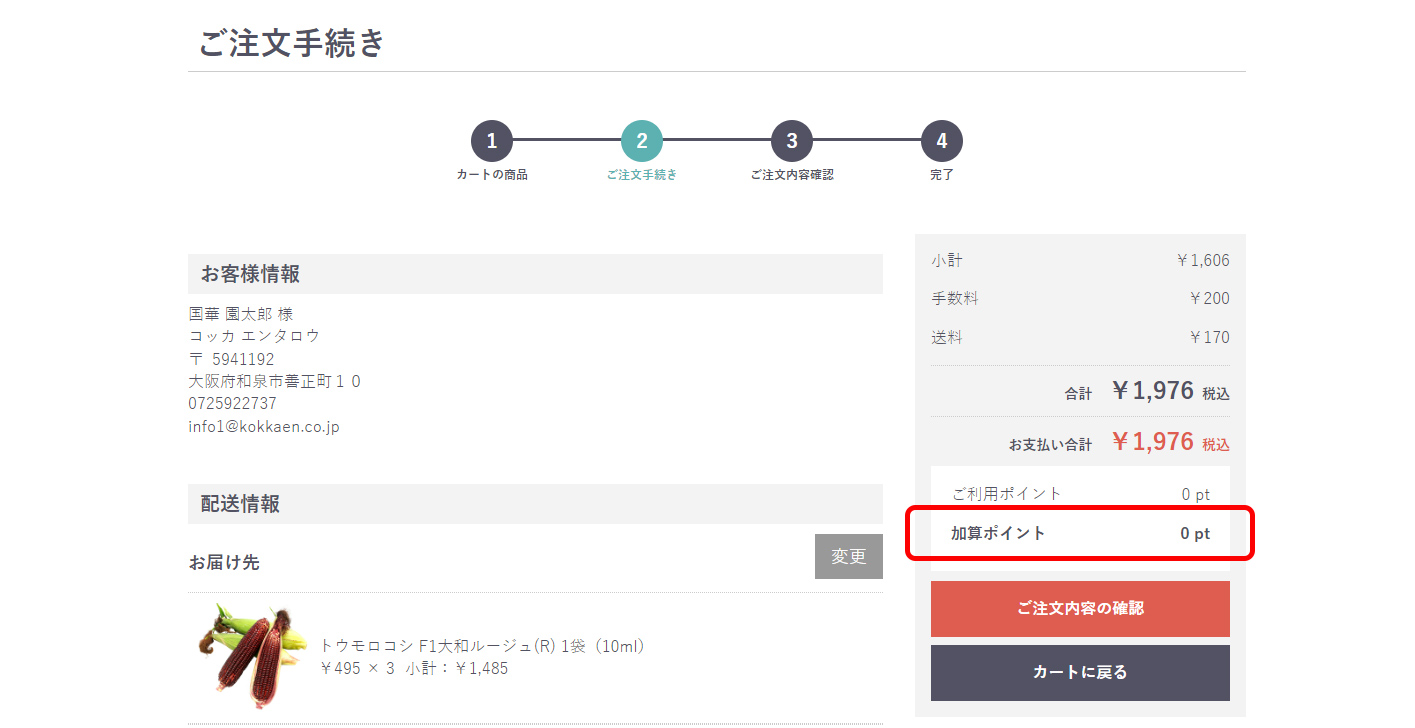Click the info1@kokkaen.co.jp email address
1415x728 pixels.
coord(264,427)
